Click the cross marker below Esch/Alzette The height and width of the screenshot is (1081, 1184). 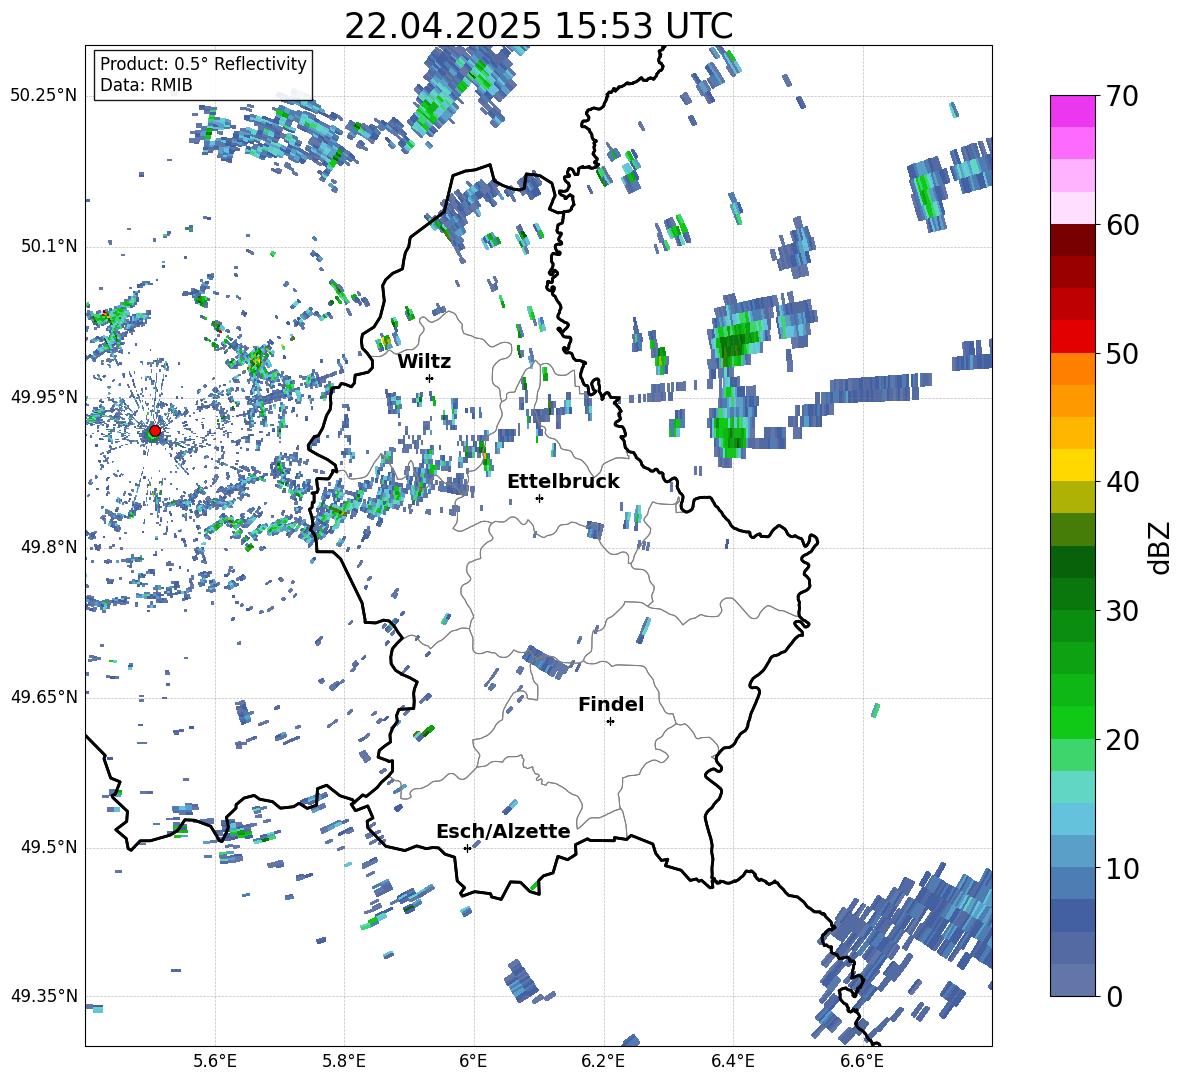(x=467, y=848)
